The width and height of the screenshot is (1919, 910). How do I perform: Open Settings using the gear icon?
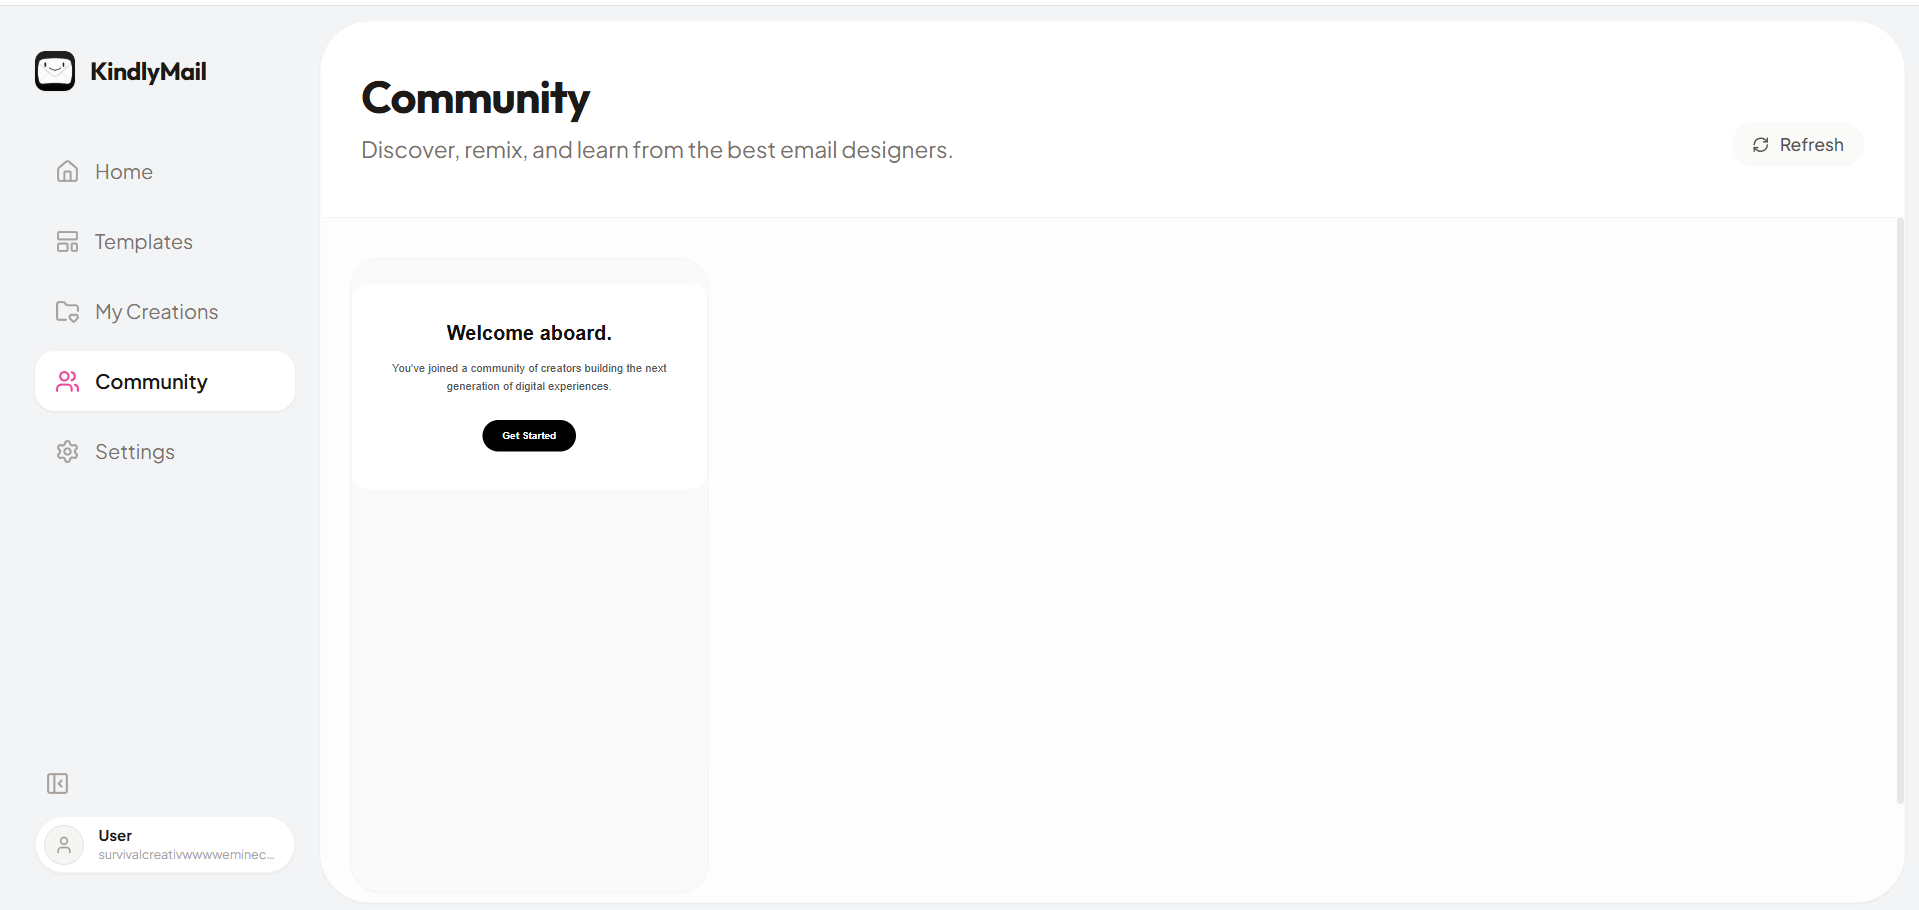click(x=66, y=451)
